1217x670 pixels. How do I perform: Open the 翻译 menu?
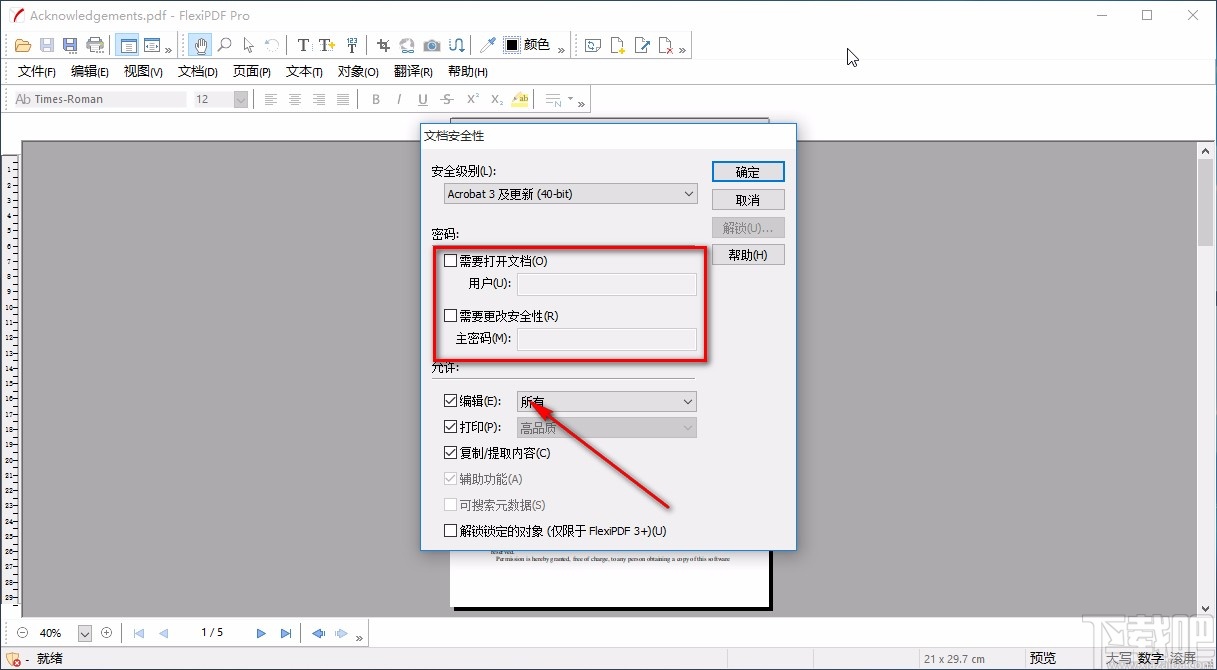pyautogui.click(x=413, y=71)
